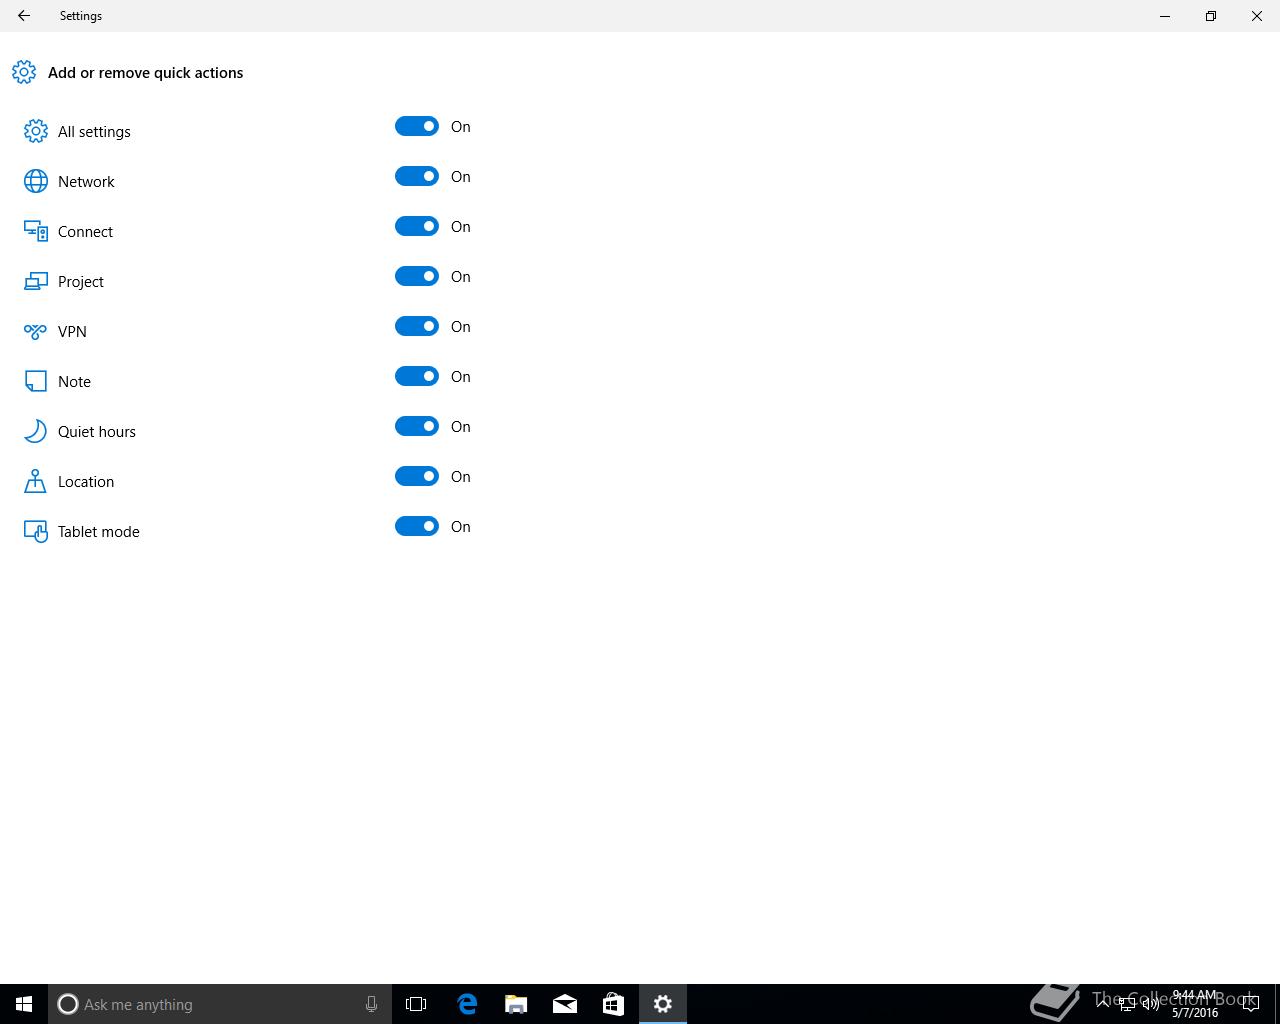Click the Tablet mode icon
1280x1024 pixels.
point(36,531)
